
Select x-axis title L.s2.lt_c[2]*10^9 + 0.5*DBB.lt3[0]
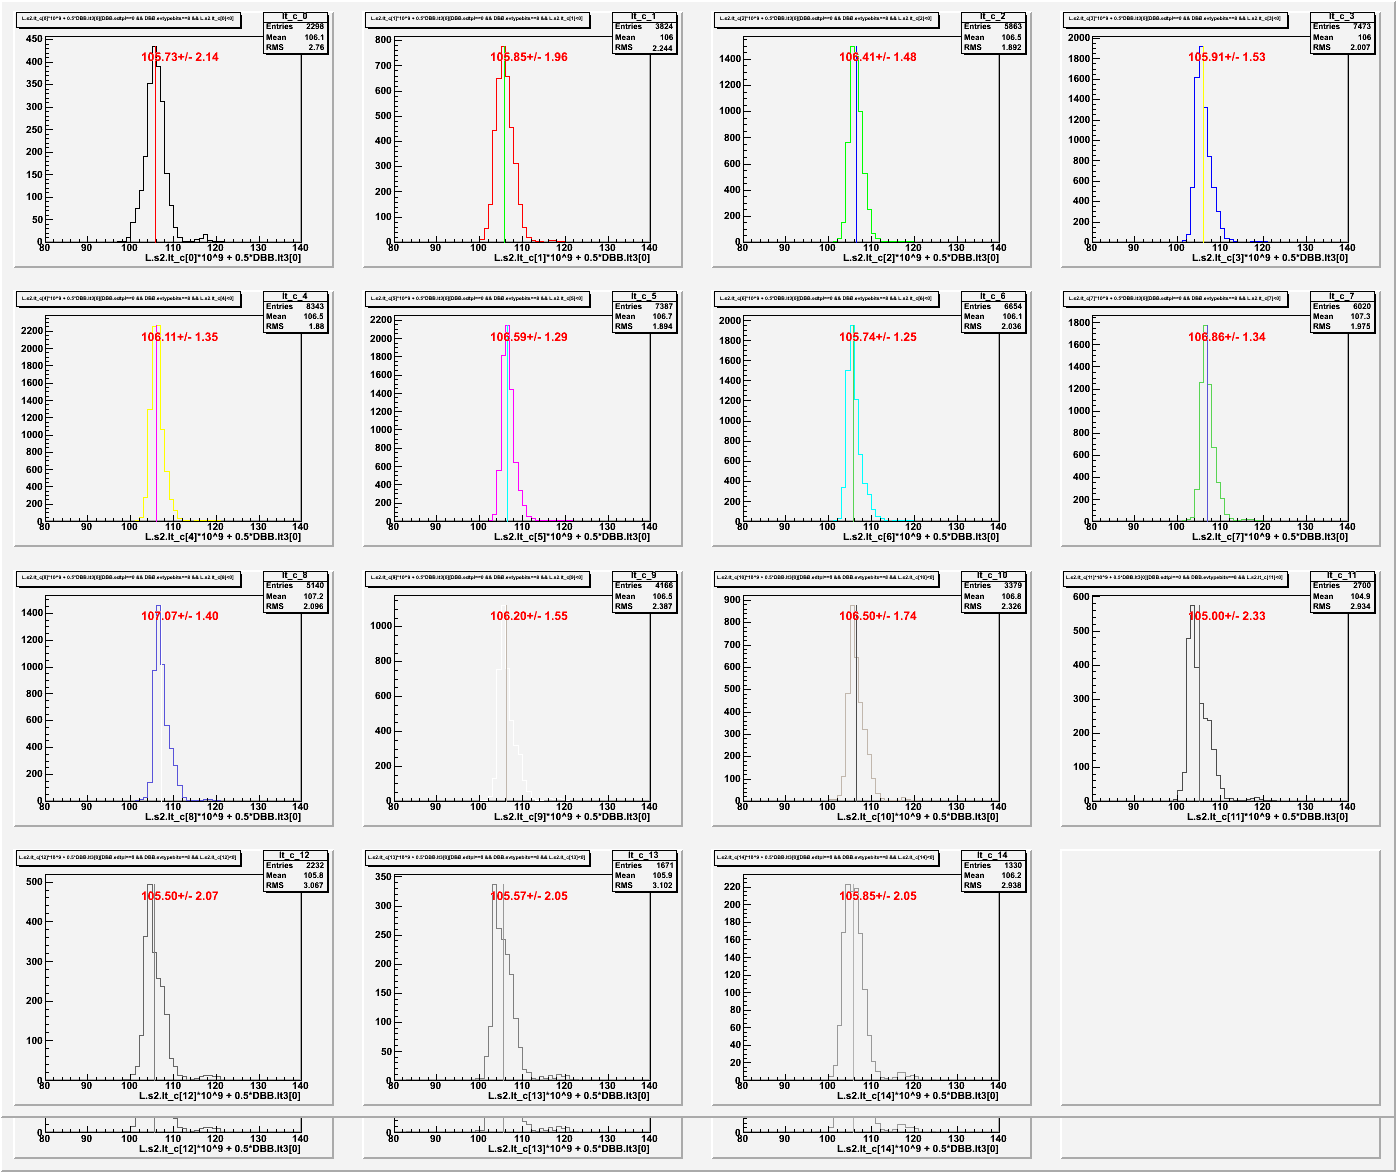[x=921, y=258]
